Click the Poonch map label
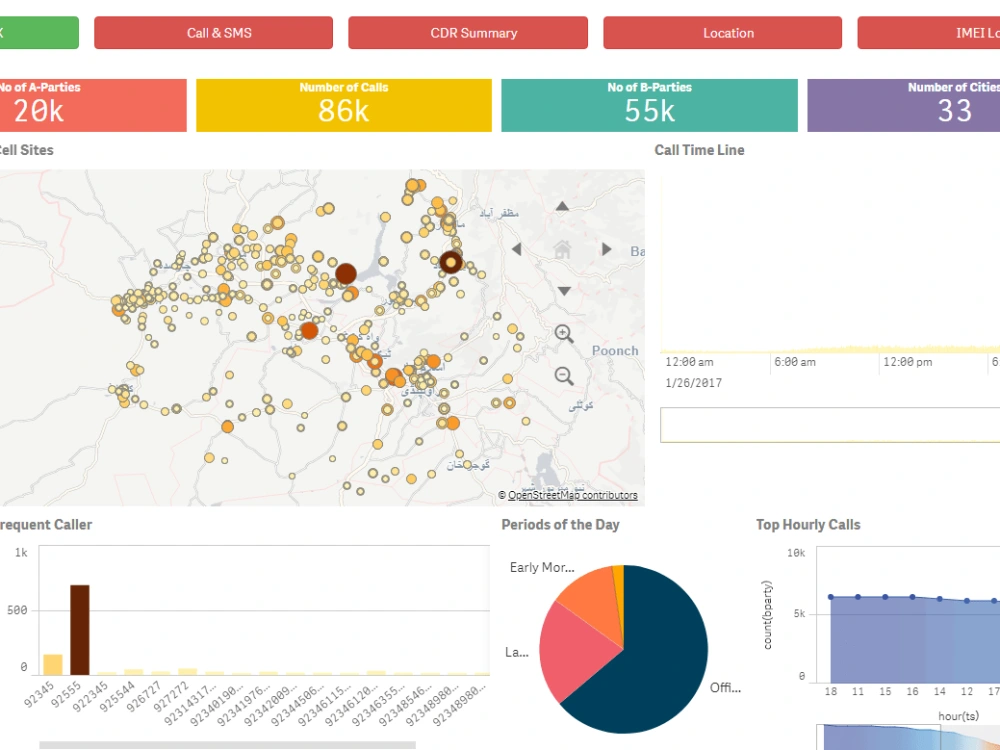 [615, 350]
